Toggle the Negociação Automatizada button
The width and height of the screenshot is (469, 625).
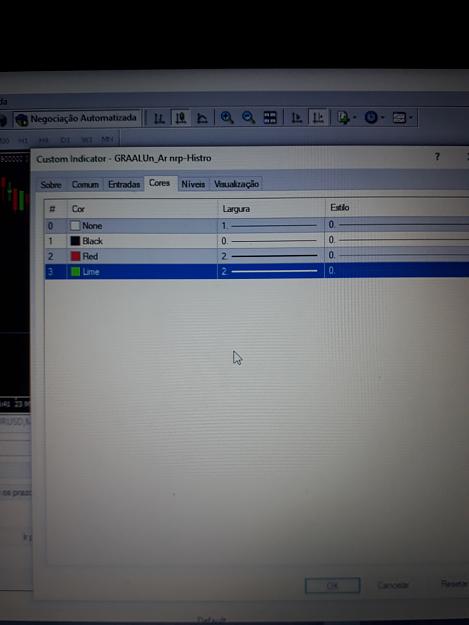point(77,118)
